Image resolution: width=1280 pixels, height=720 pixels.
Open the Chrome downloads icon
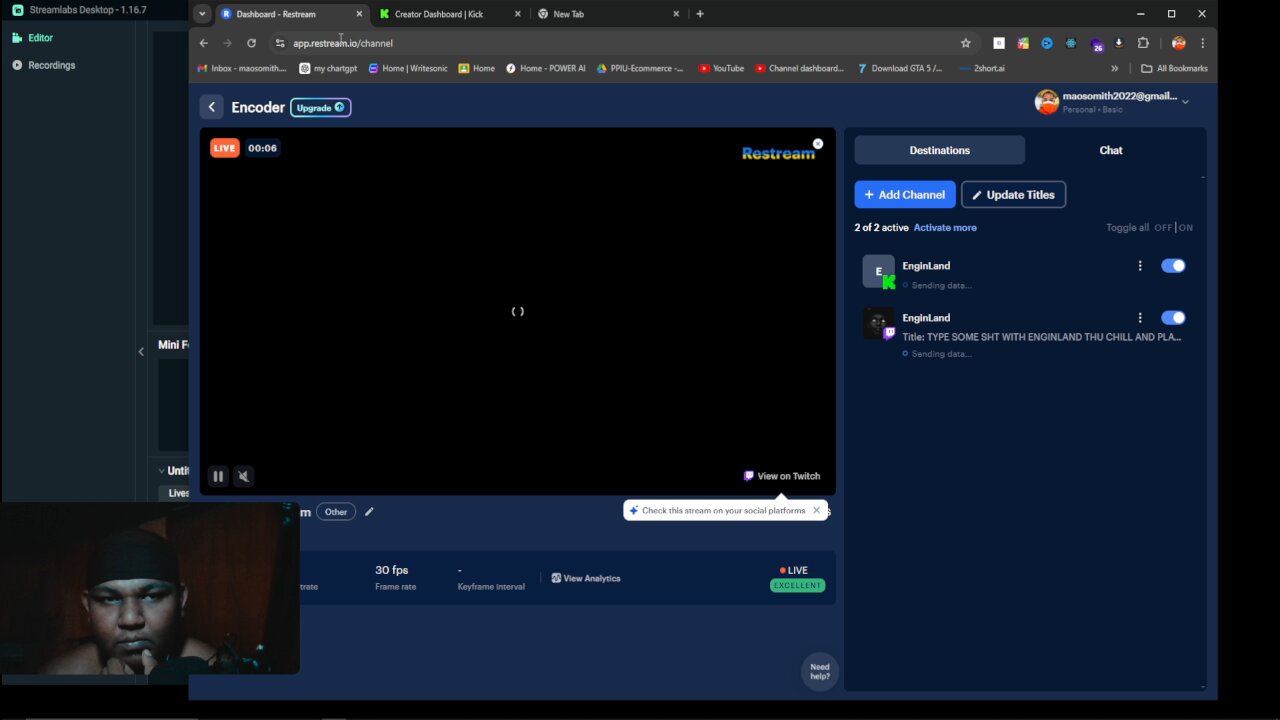[x=1119, y=43]
